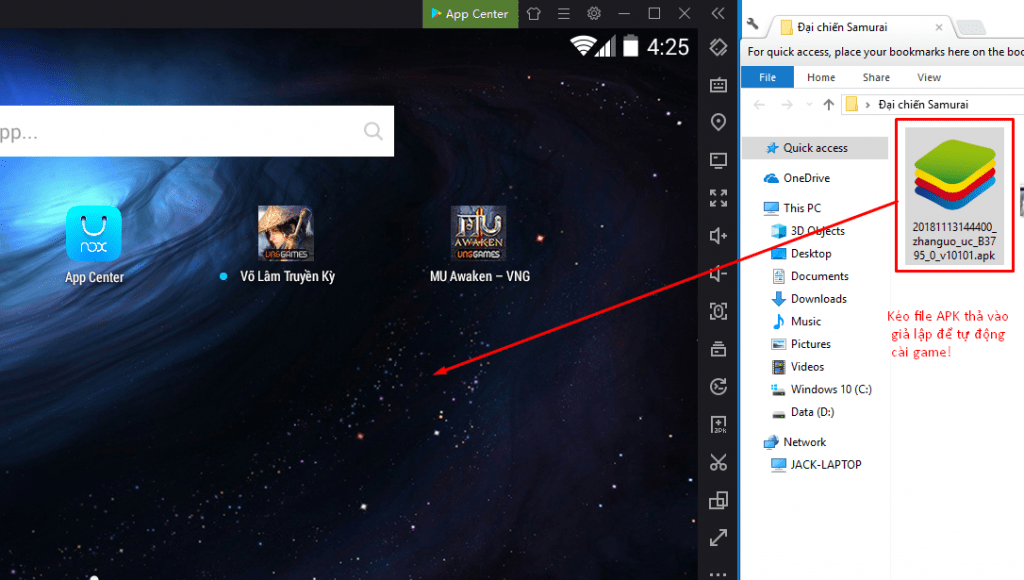Click the 4:25 clock in status bar
Viewport: 1024px width, 580px height.
coord(667,47)
